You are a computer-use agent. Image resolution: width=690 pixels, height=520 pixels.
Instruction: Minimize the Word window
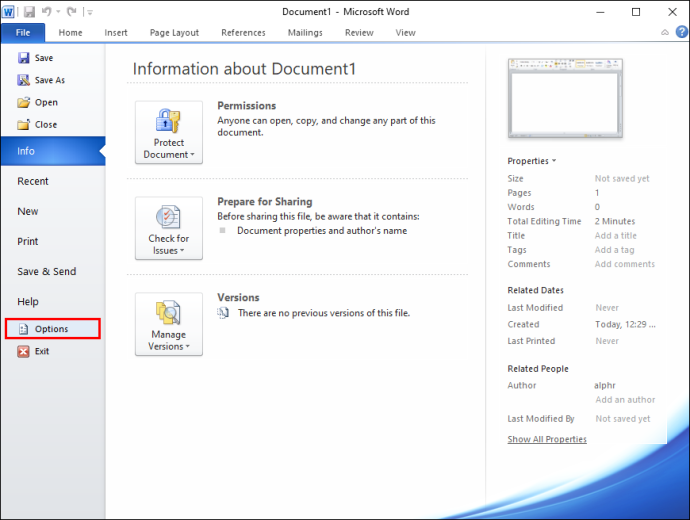click(600, 12)
